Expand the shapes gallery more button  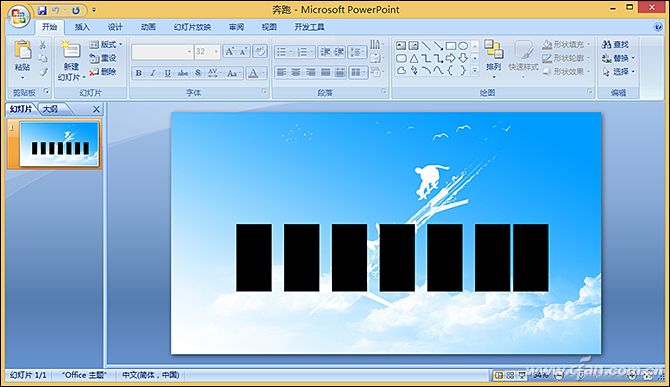(x=475, y=70)
